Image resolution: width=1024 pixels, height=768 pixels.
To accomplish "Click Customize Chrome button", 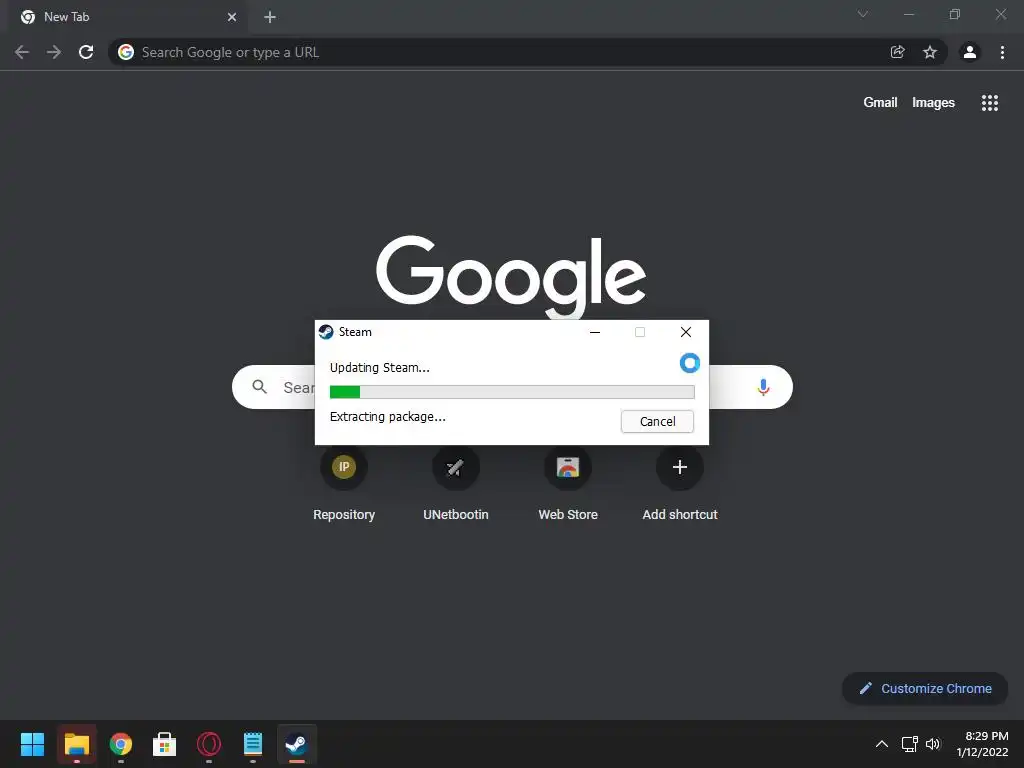I will [x=925, y=688].
